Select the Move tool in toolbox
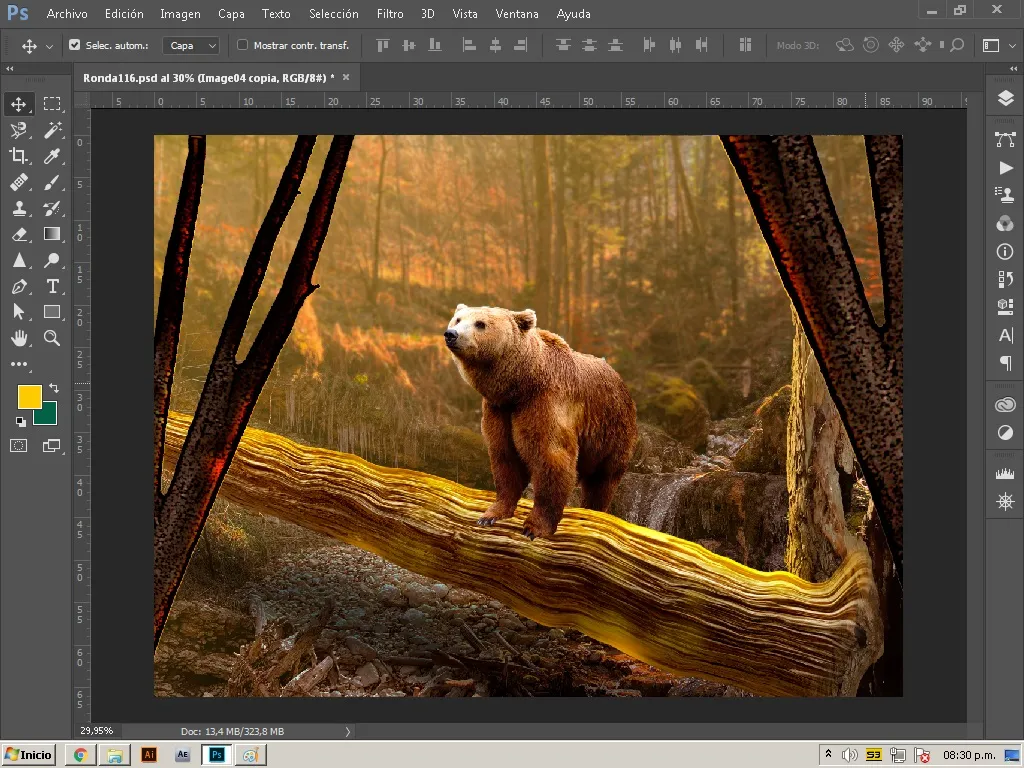The height and width of the screenshot is (768, 1024). click(18, 104)
